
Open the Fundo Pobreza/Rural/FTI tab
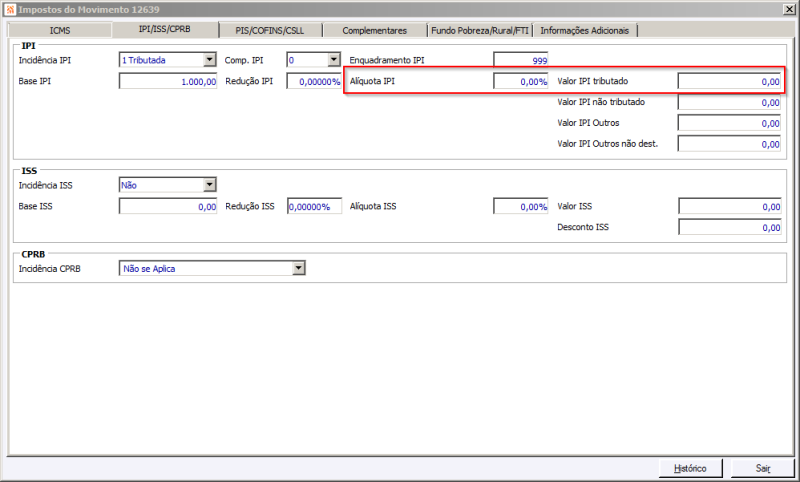(480, 31)
